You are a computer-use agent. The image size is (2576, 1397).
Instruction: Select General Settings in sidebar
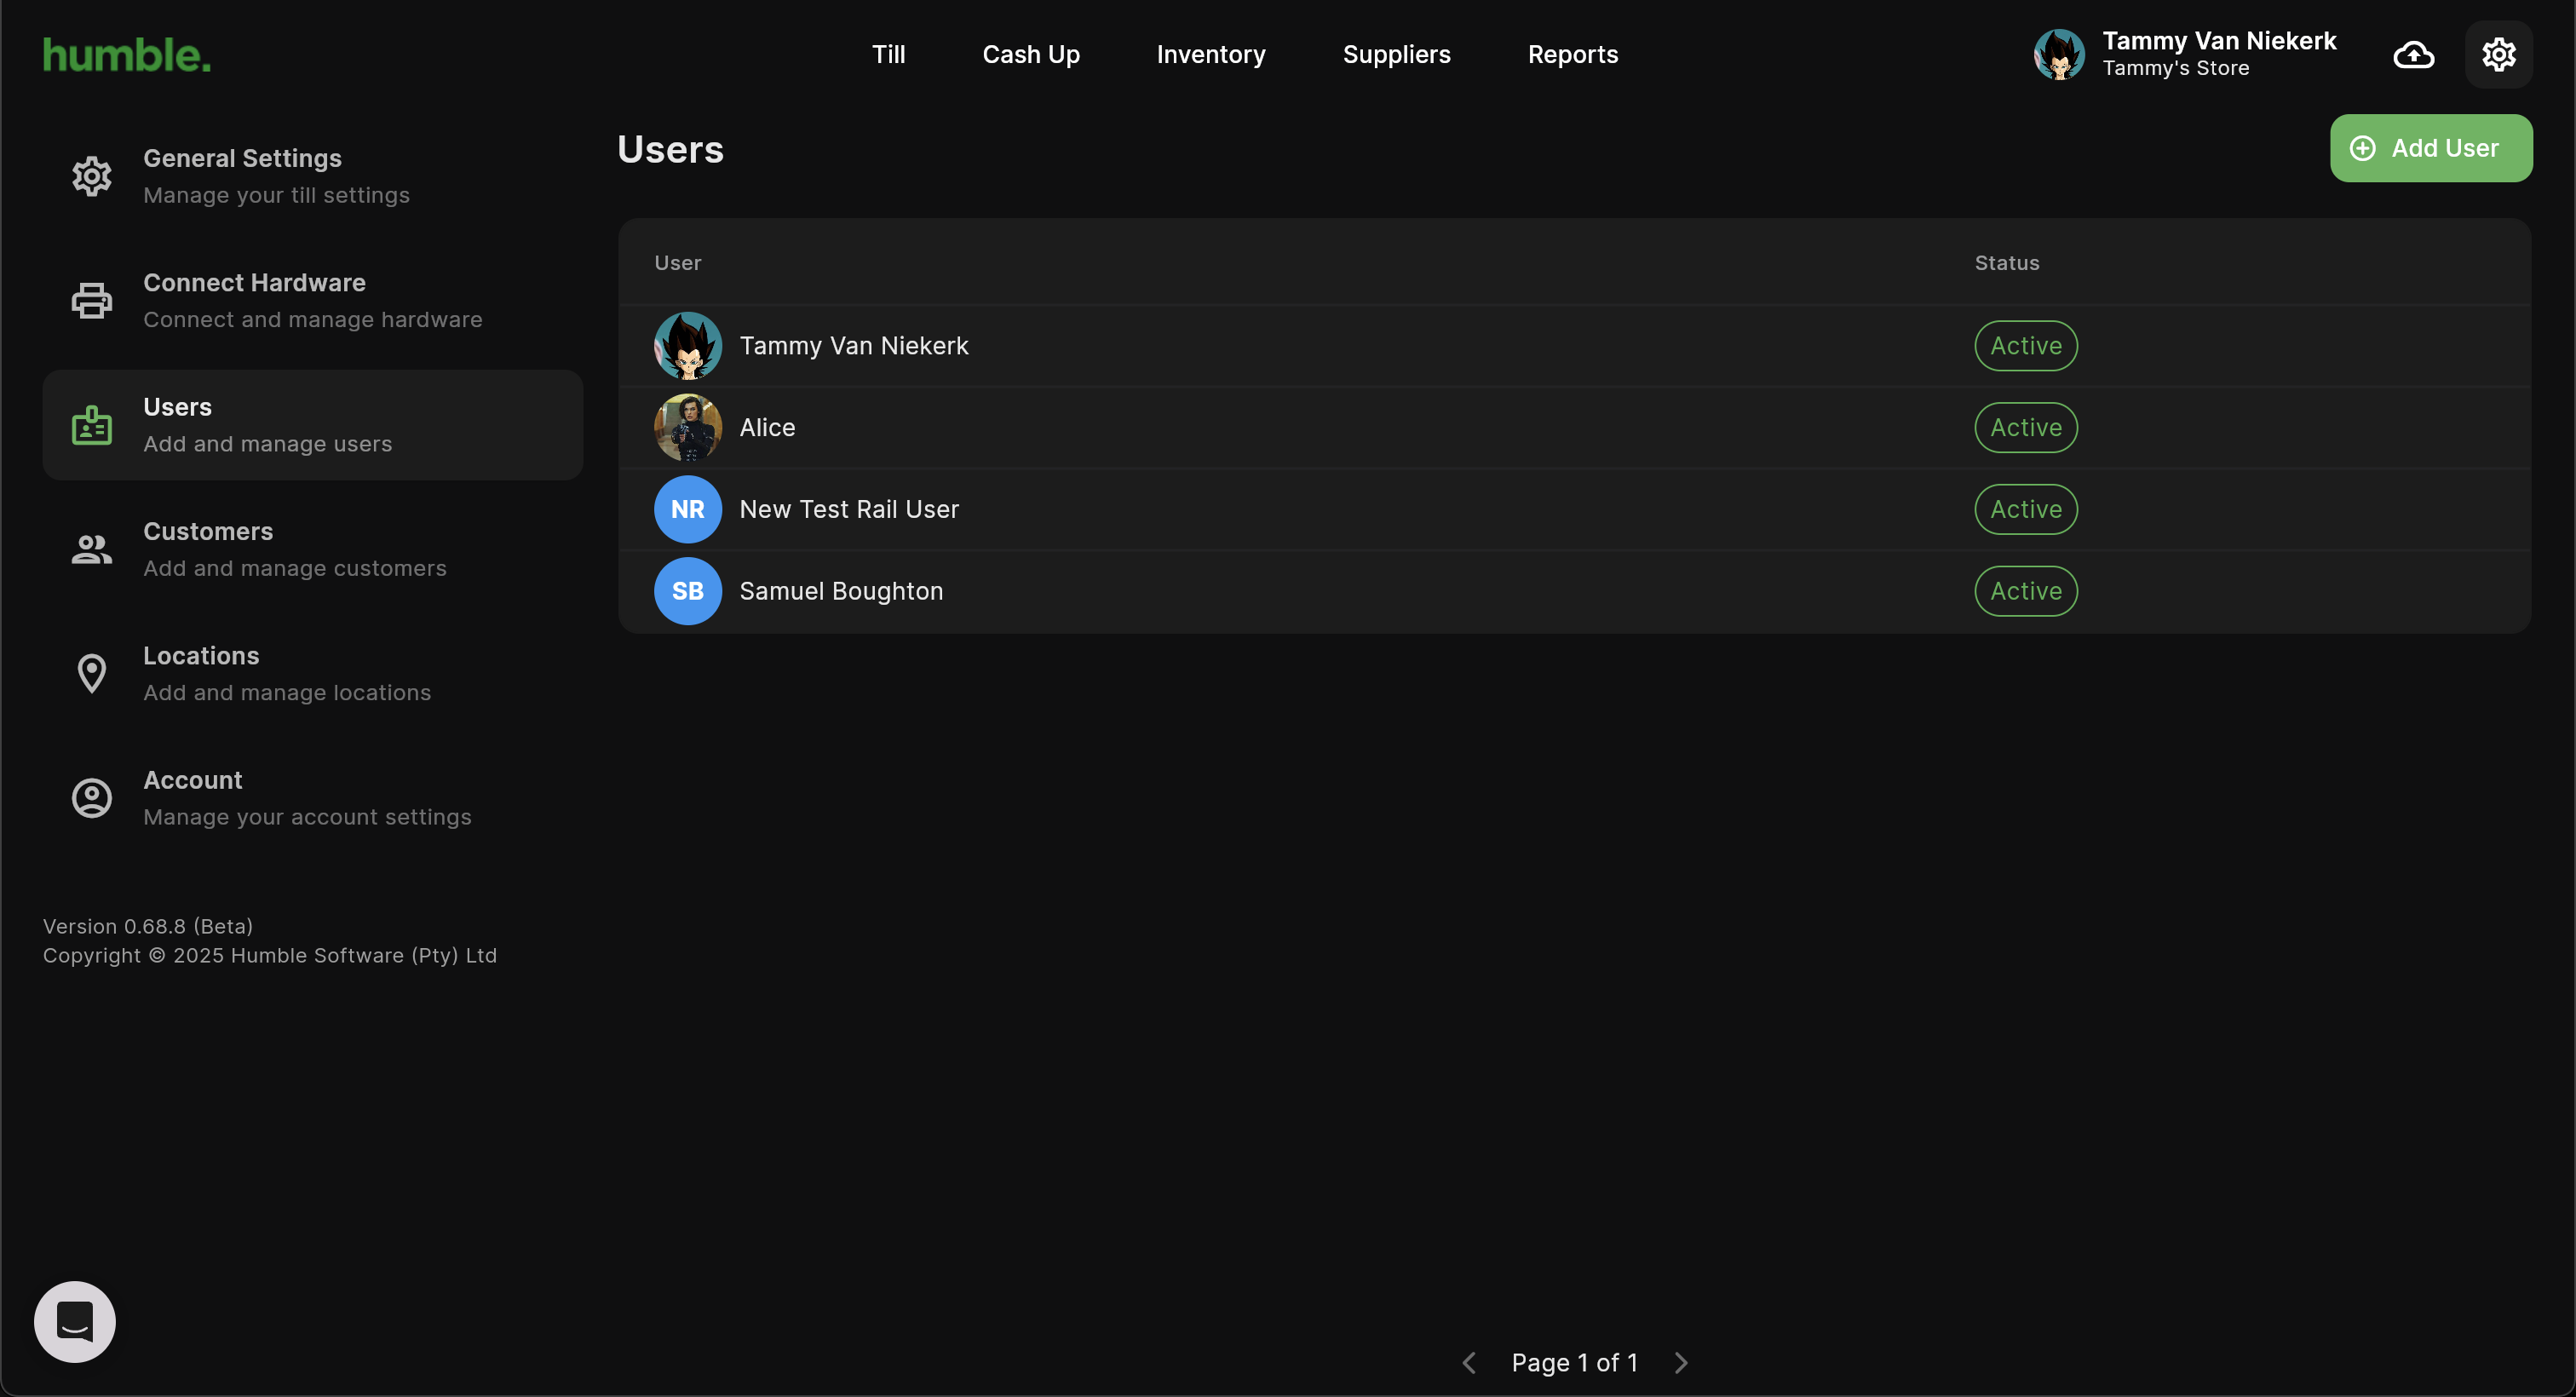coord(313,176)
